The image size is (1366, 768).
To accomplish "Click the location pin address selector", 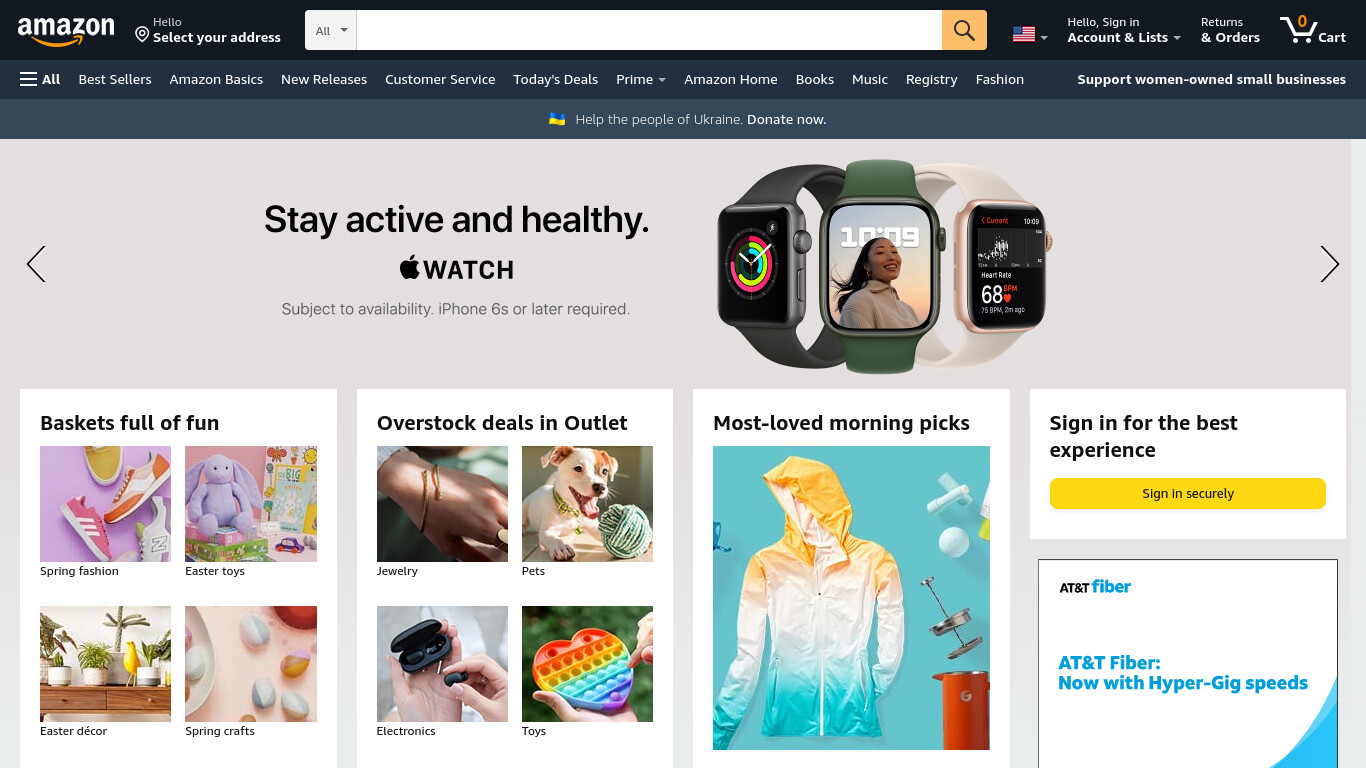I will pos(208,30).
